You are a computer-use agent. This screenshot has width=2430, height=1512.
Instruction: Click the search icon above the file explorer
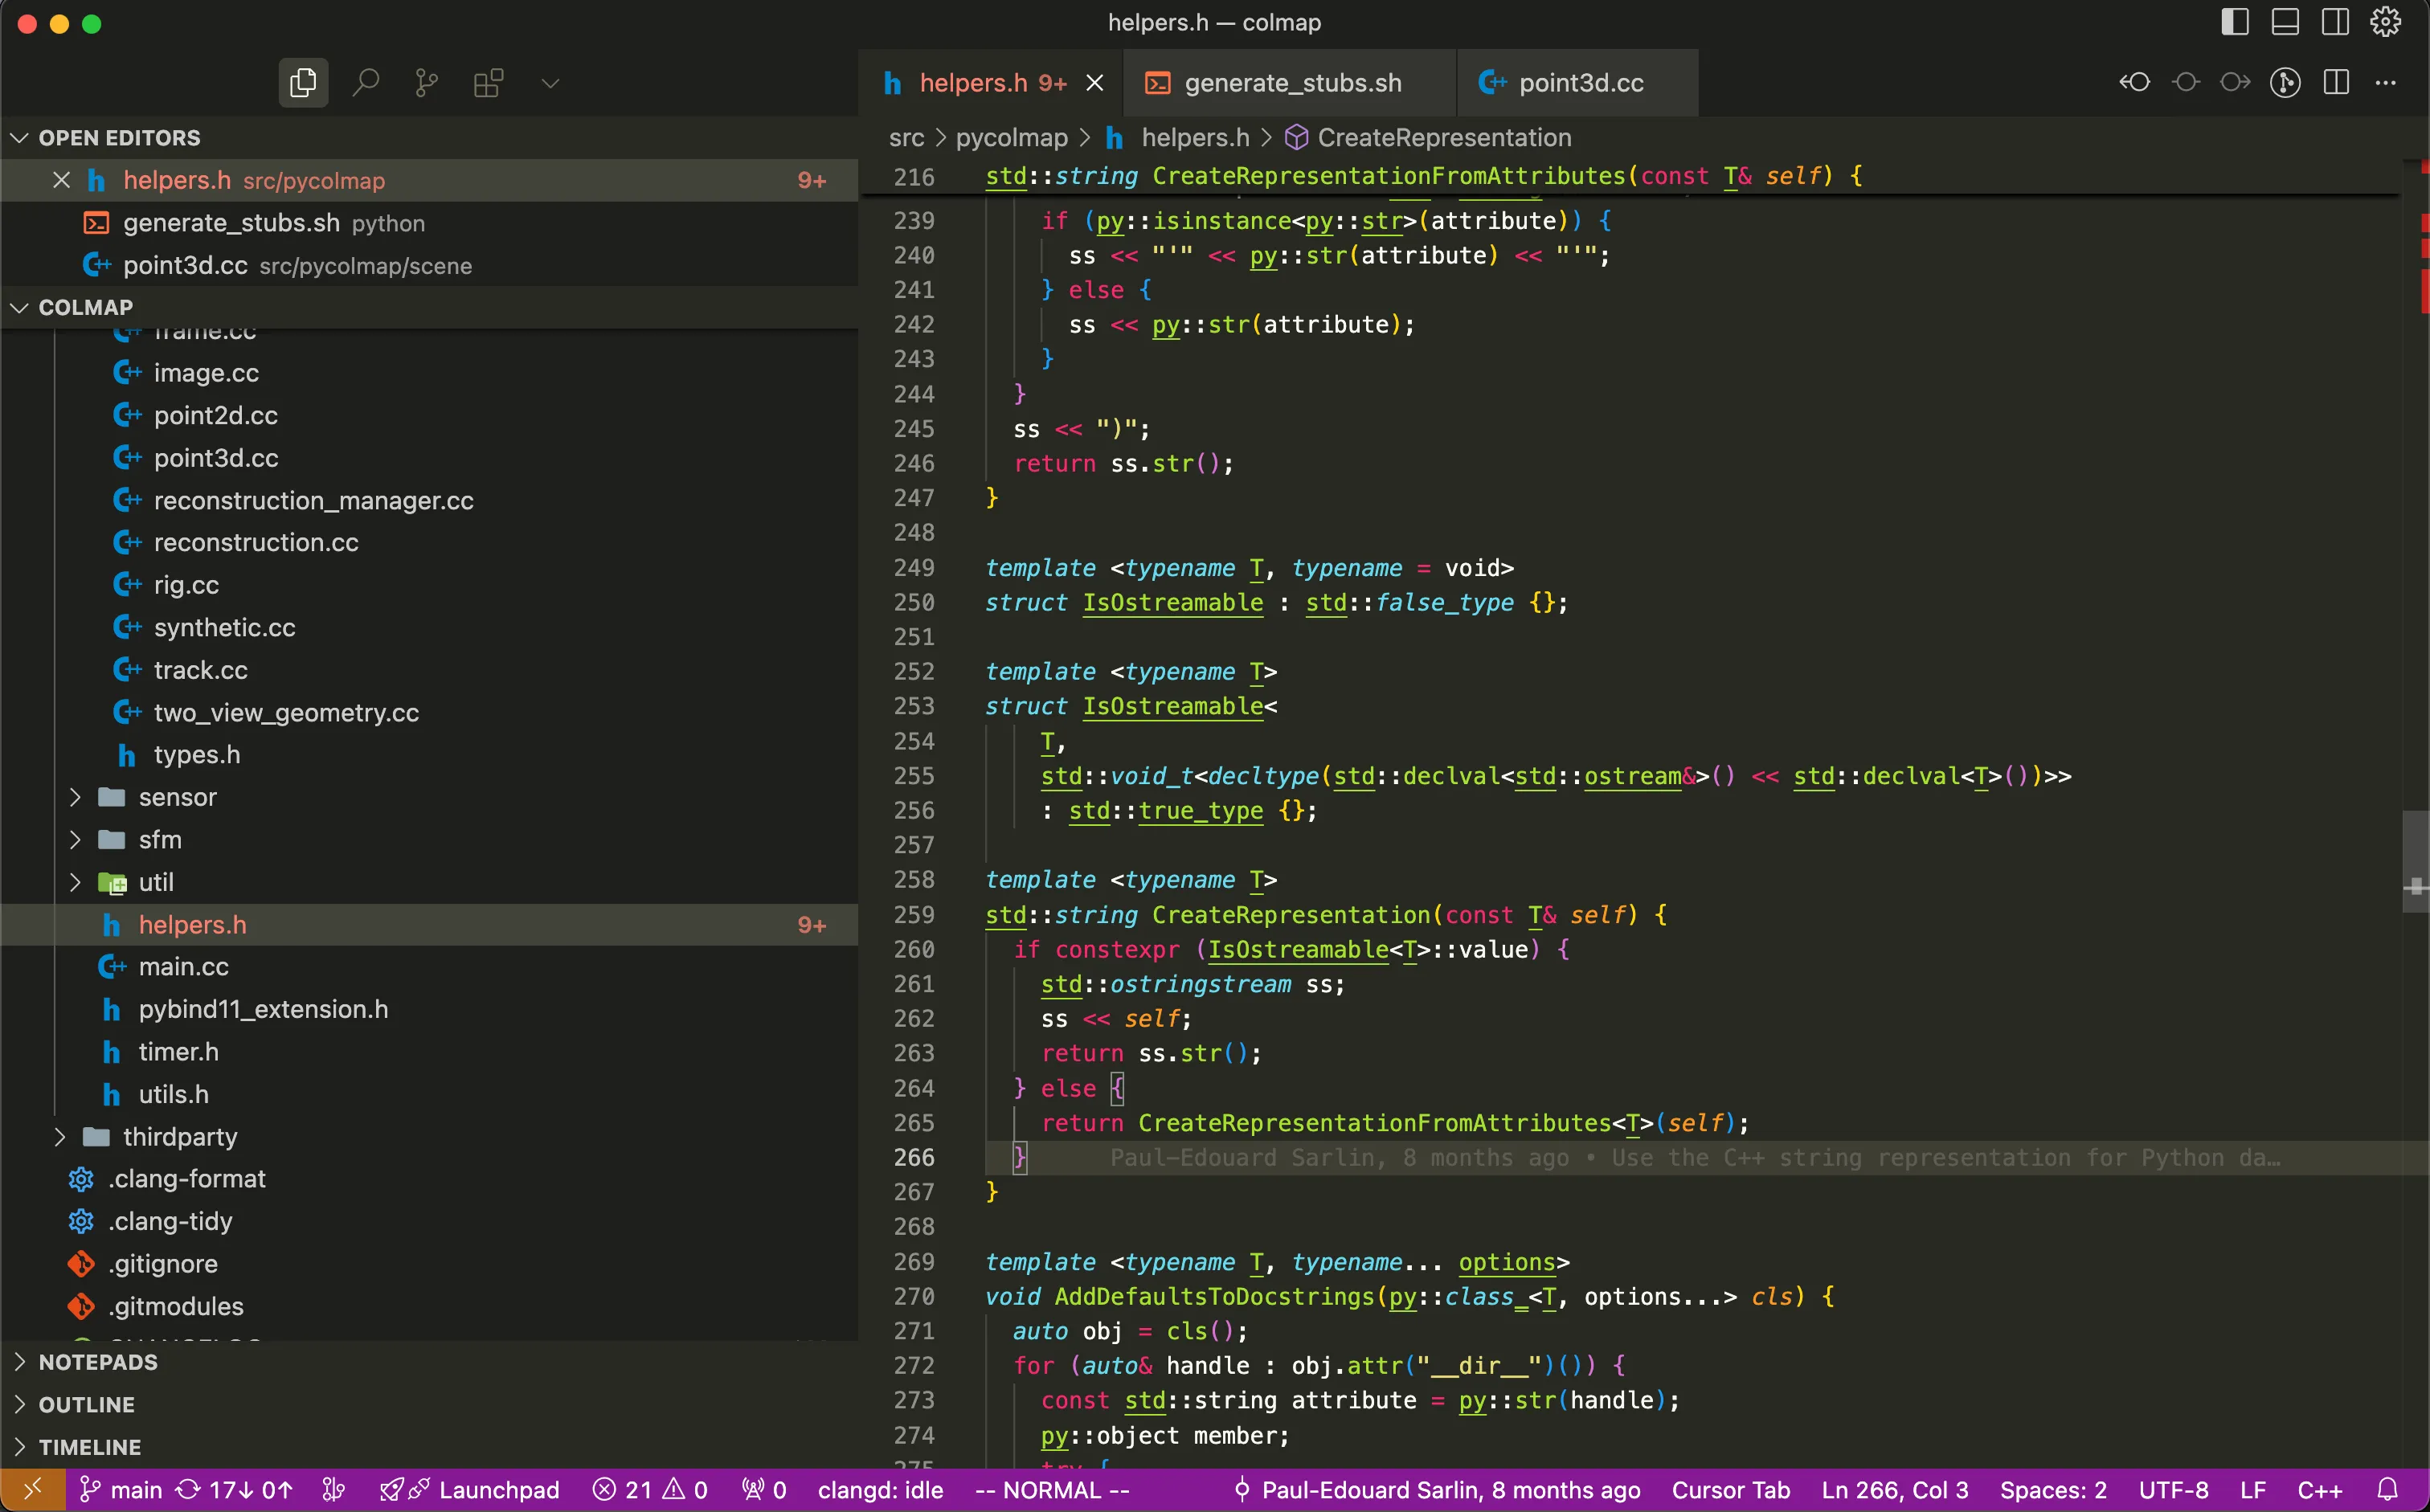(366, 82)
